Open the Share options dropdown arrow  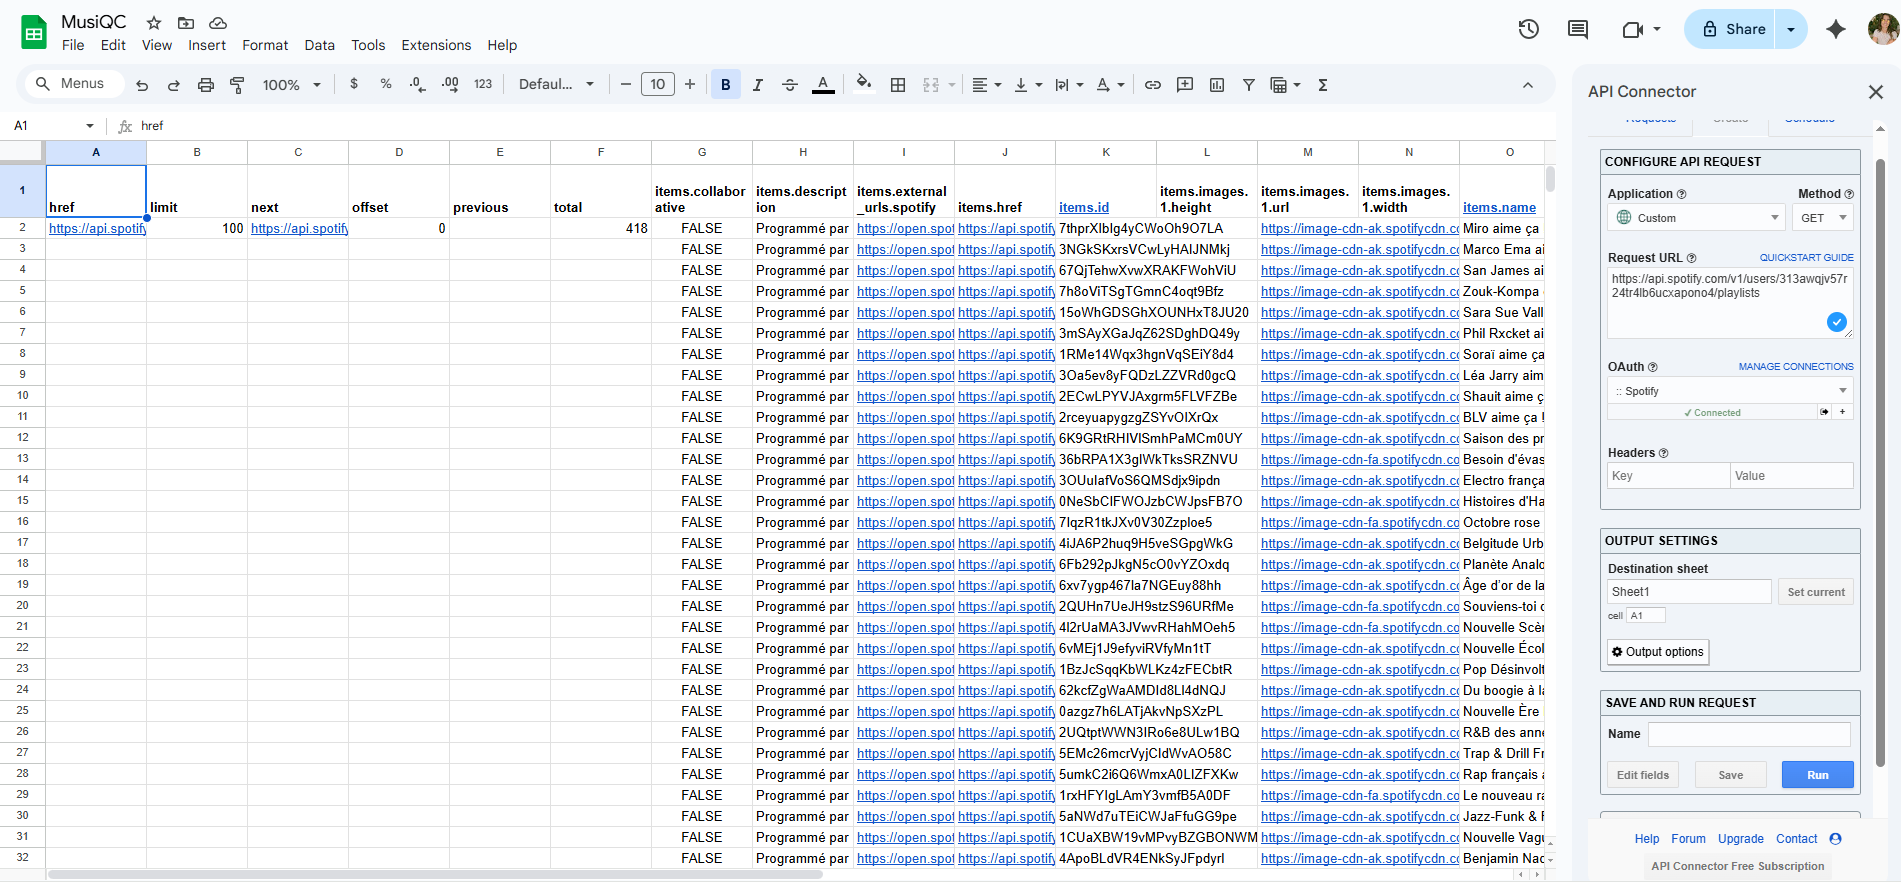[x=1791, y=29]
